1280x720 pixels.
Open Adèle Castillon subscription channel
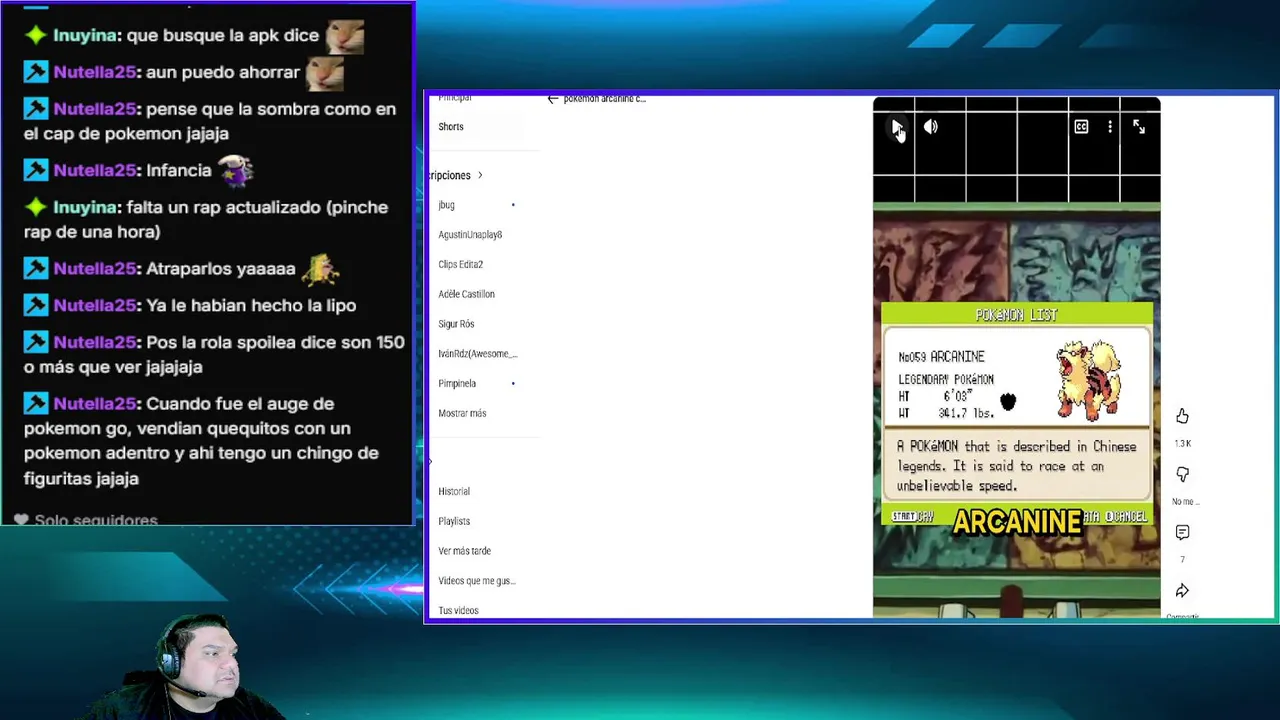[466, 295]
